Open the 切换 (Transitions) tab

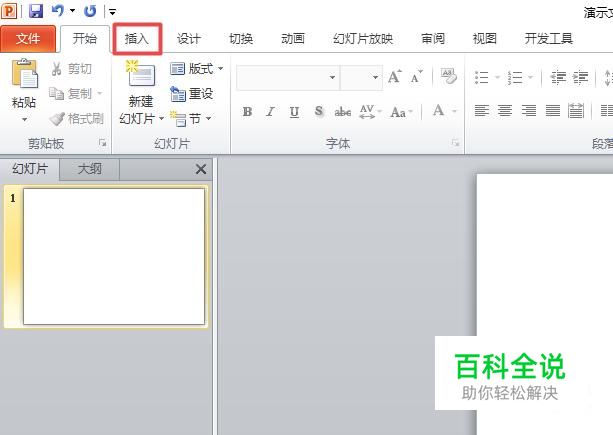241,39
